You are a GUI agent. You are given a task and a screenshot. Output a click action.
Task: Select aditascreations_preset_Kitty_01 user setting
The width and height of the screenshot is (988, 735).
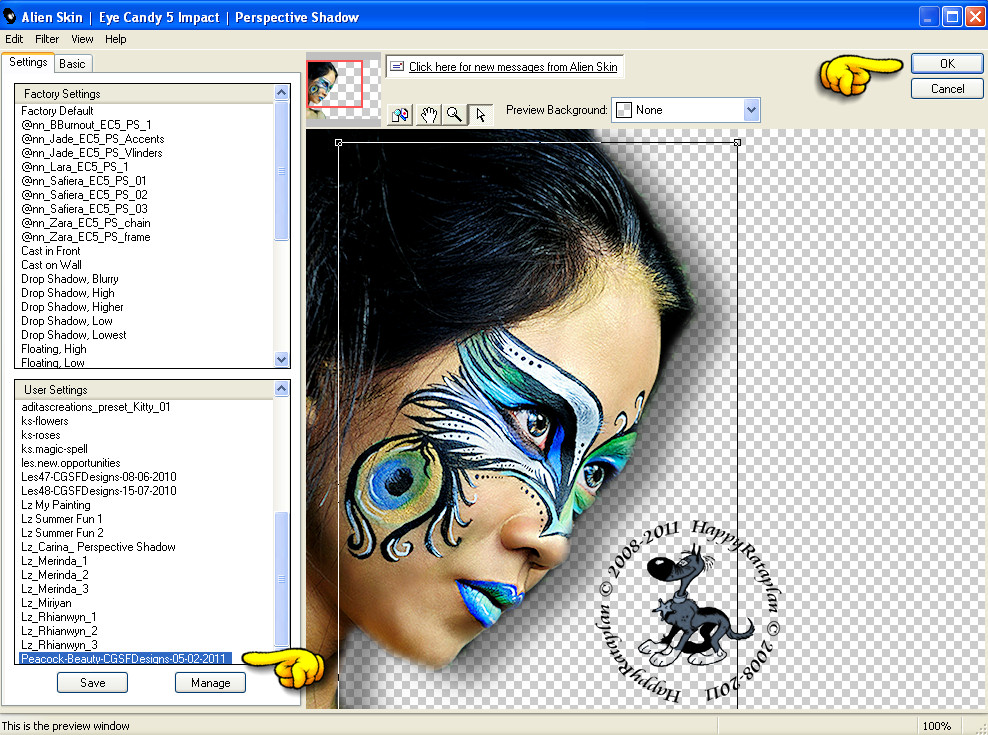click(96, 407)
